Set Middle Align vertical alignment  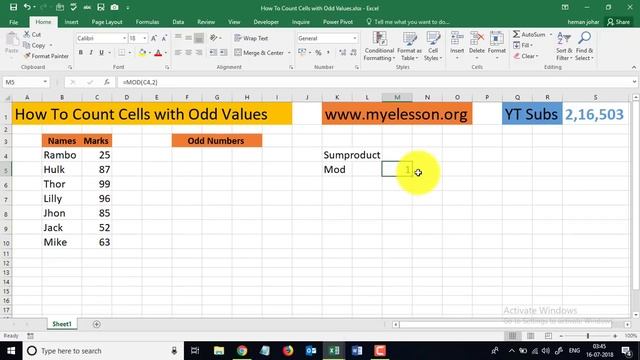(188, 38)
